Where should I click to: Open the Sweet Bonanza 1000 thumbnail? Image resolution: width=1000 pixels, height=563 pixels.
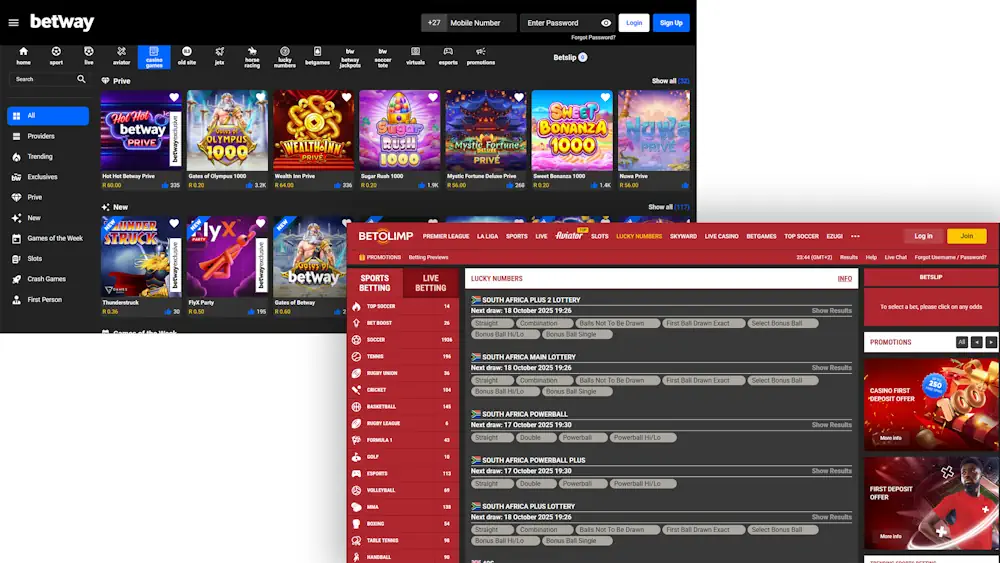(572, 130)
